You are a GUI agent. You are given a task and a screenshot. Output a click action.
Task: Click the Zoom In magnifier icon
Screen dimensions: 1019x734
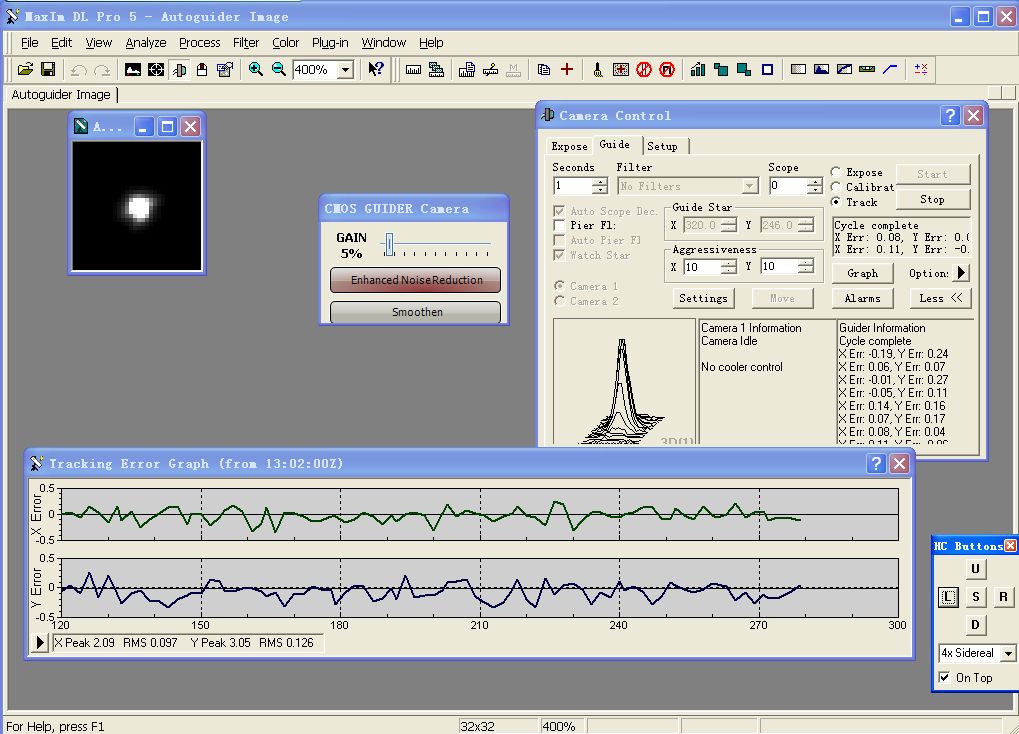[255, 69]
